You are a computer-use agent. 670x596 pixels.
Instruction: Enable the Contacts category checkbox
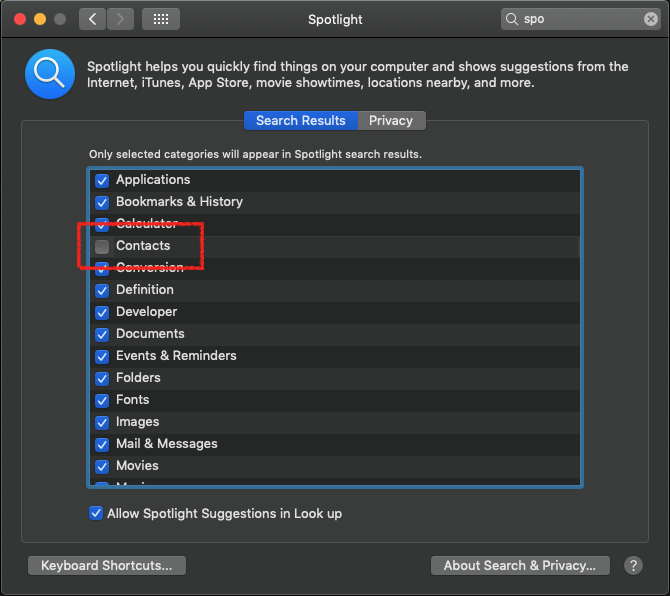[x=102, y=246]
